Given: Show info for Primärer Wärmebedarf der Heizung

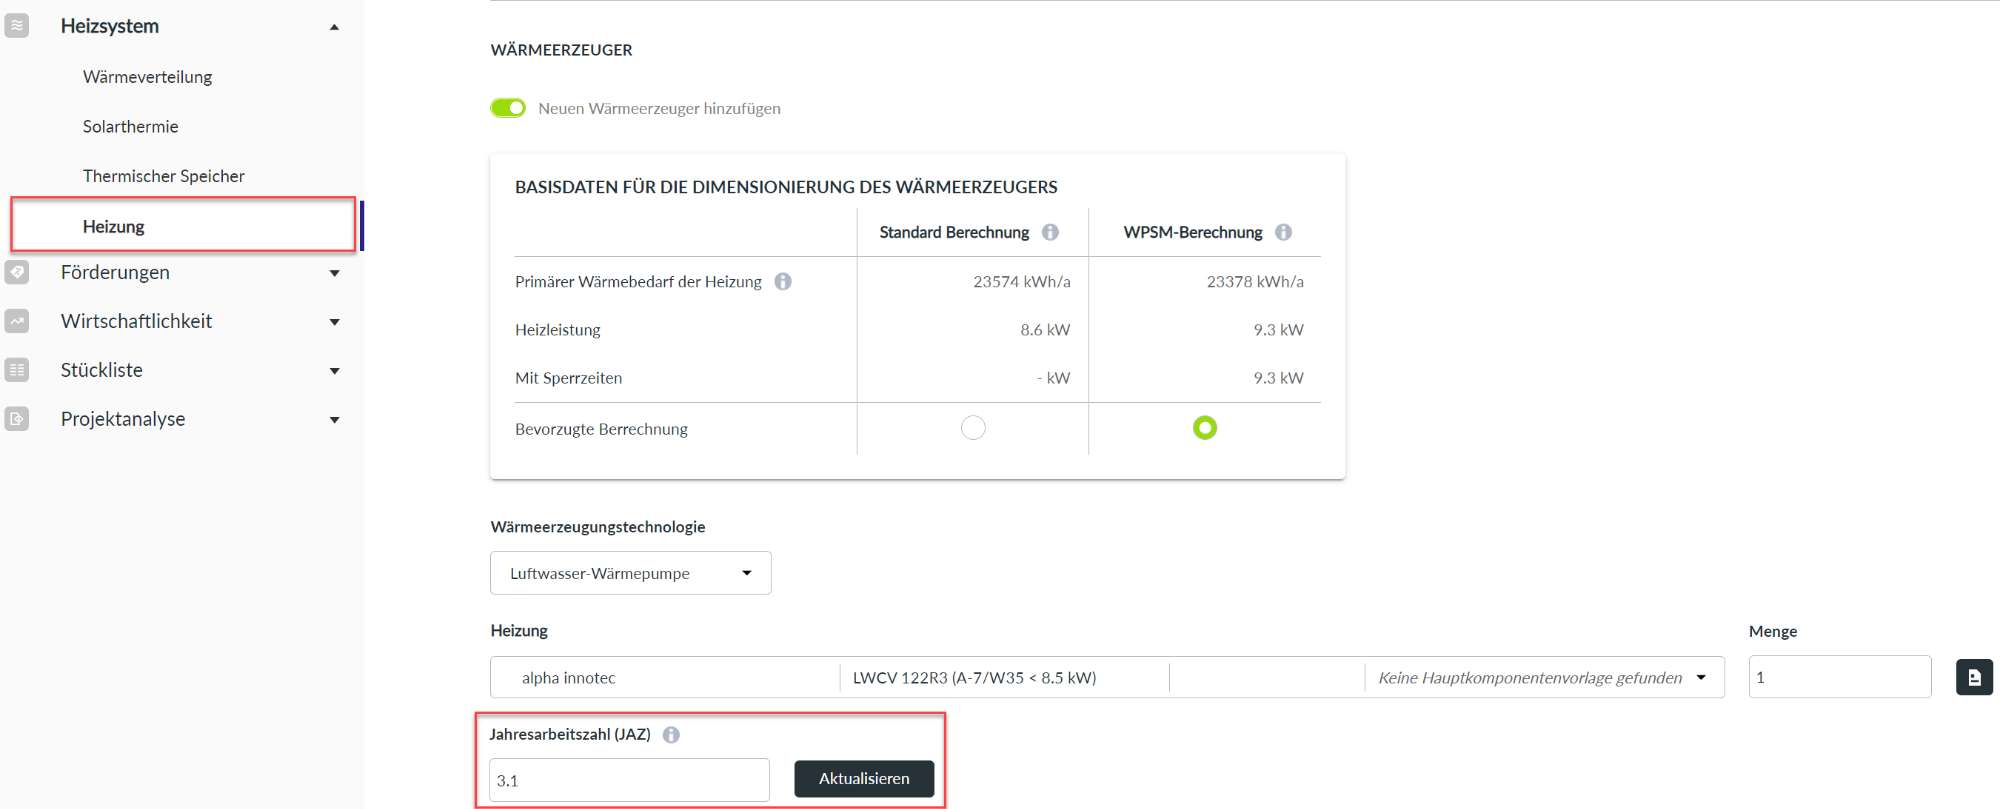Looking at the screenshot, I should (x=783, y=282).
